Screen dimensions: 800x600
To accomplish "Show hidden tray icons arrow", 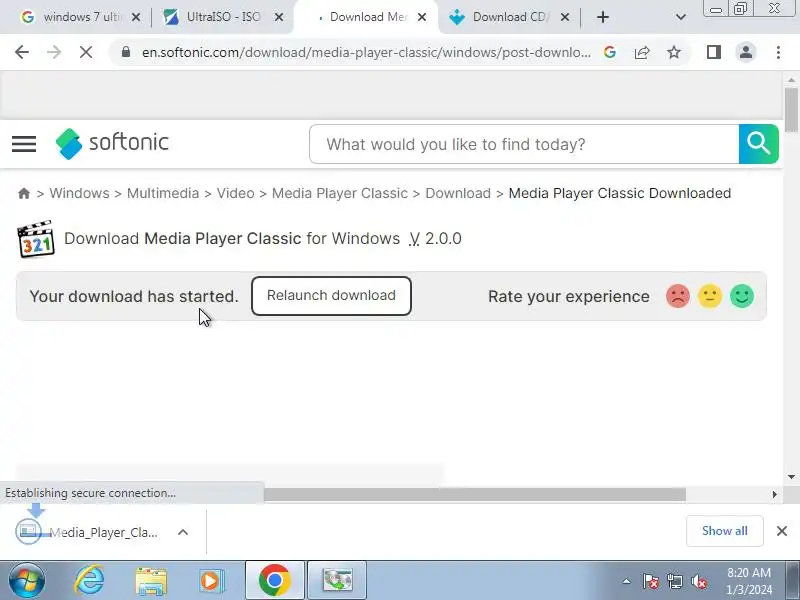I will (x=626, y=581).
